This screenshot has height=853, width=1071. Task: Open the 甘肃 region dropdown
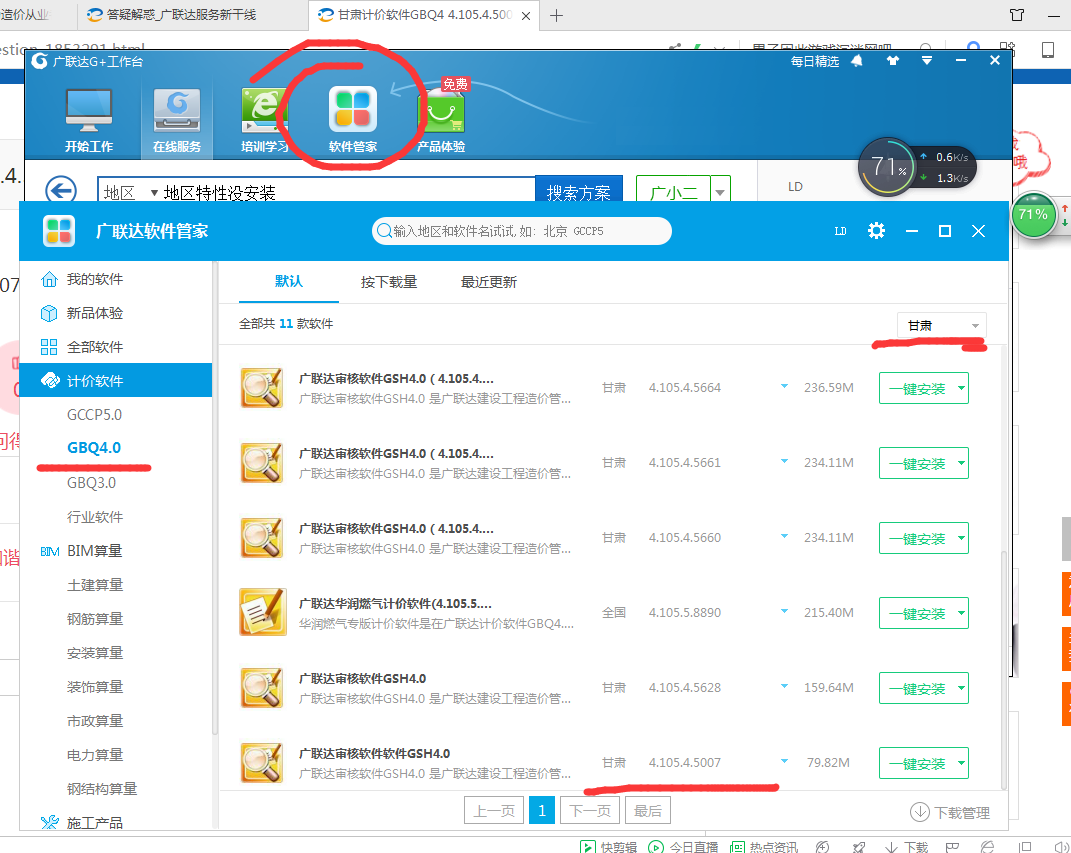pos(941,326)
